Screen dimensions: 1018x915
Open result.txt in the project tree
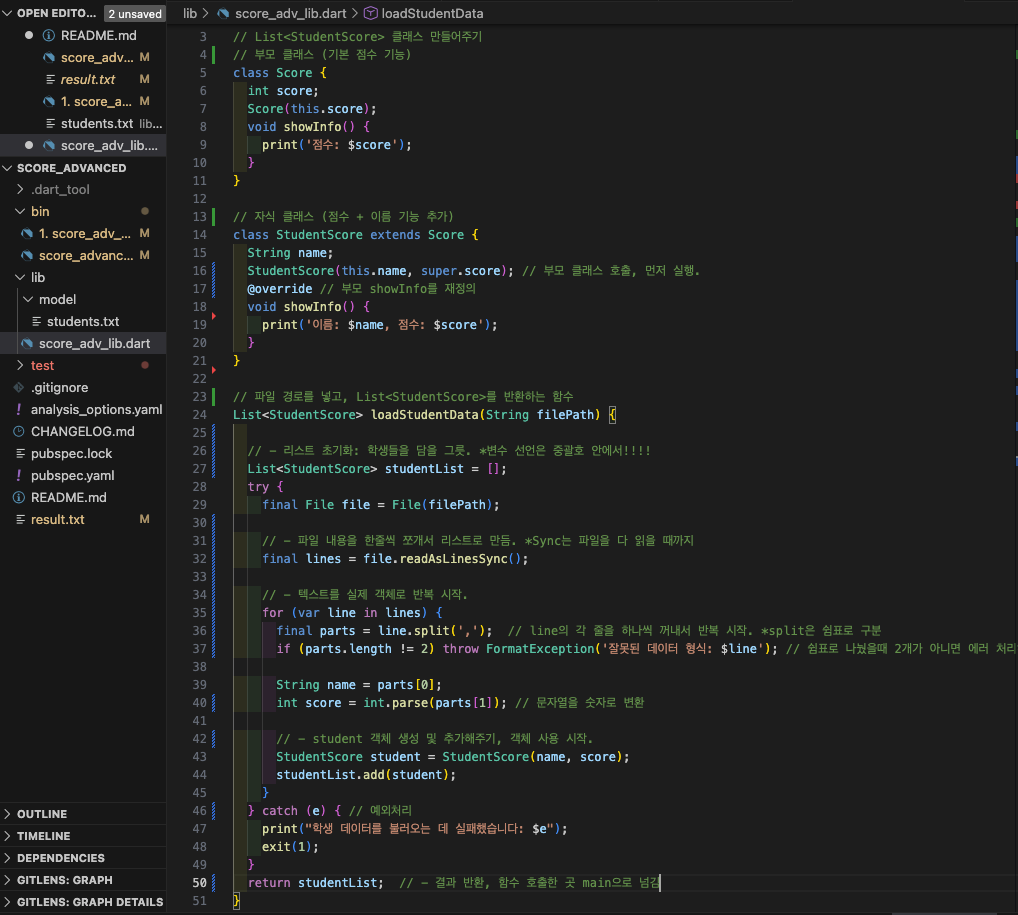58,520
